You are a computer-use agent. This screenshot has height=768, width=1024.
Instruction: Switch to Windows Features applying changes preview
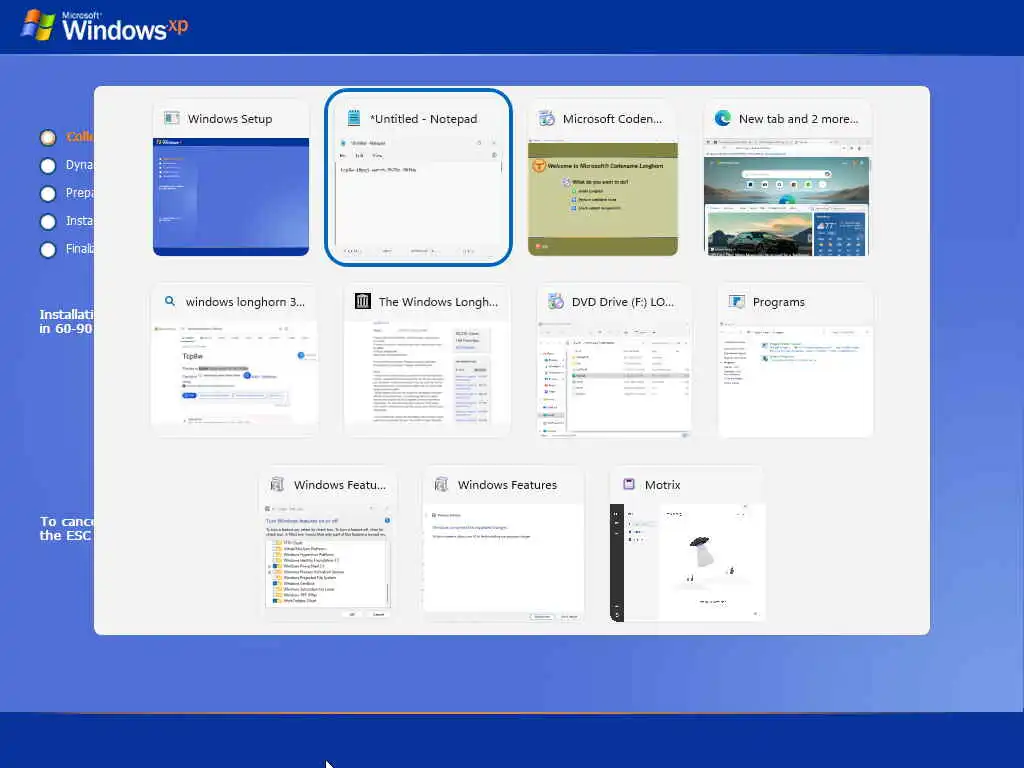[504, 562]
